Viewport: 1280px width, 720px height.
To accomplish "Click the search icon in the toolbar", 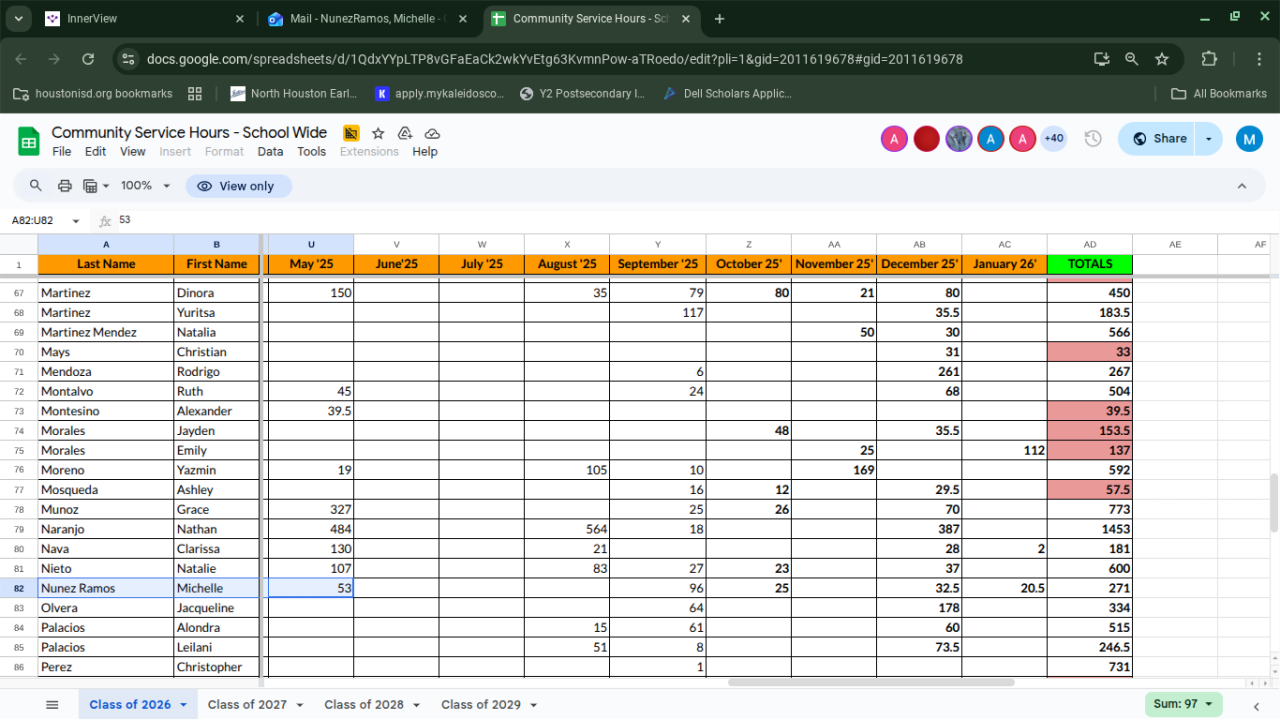I will (36, 186).
